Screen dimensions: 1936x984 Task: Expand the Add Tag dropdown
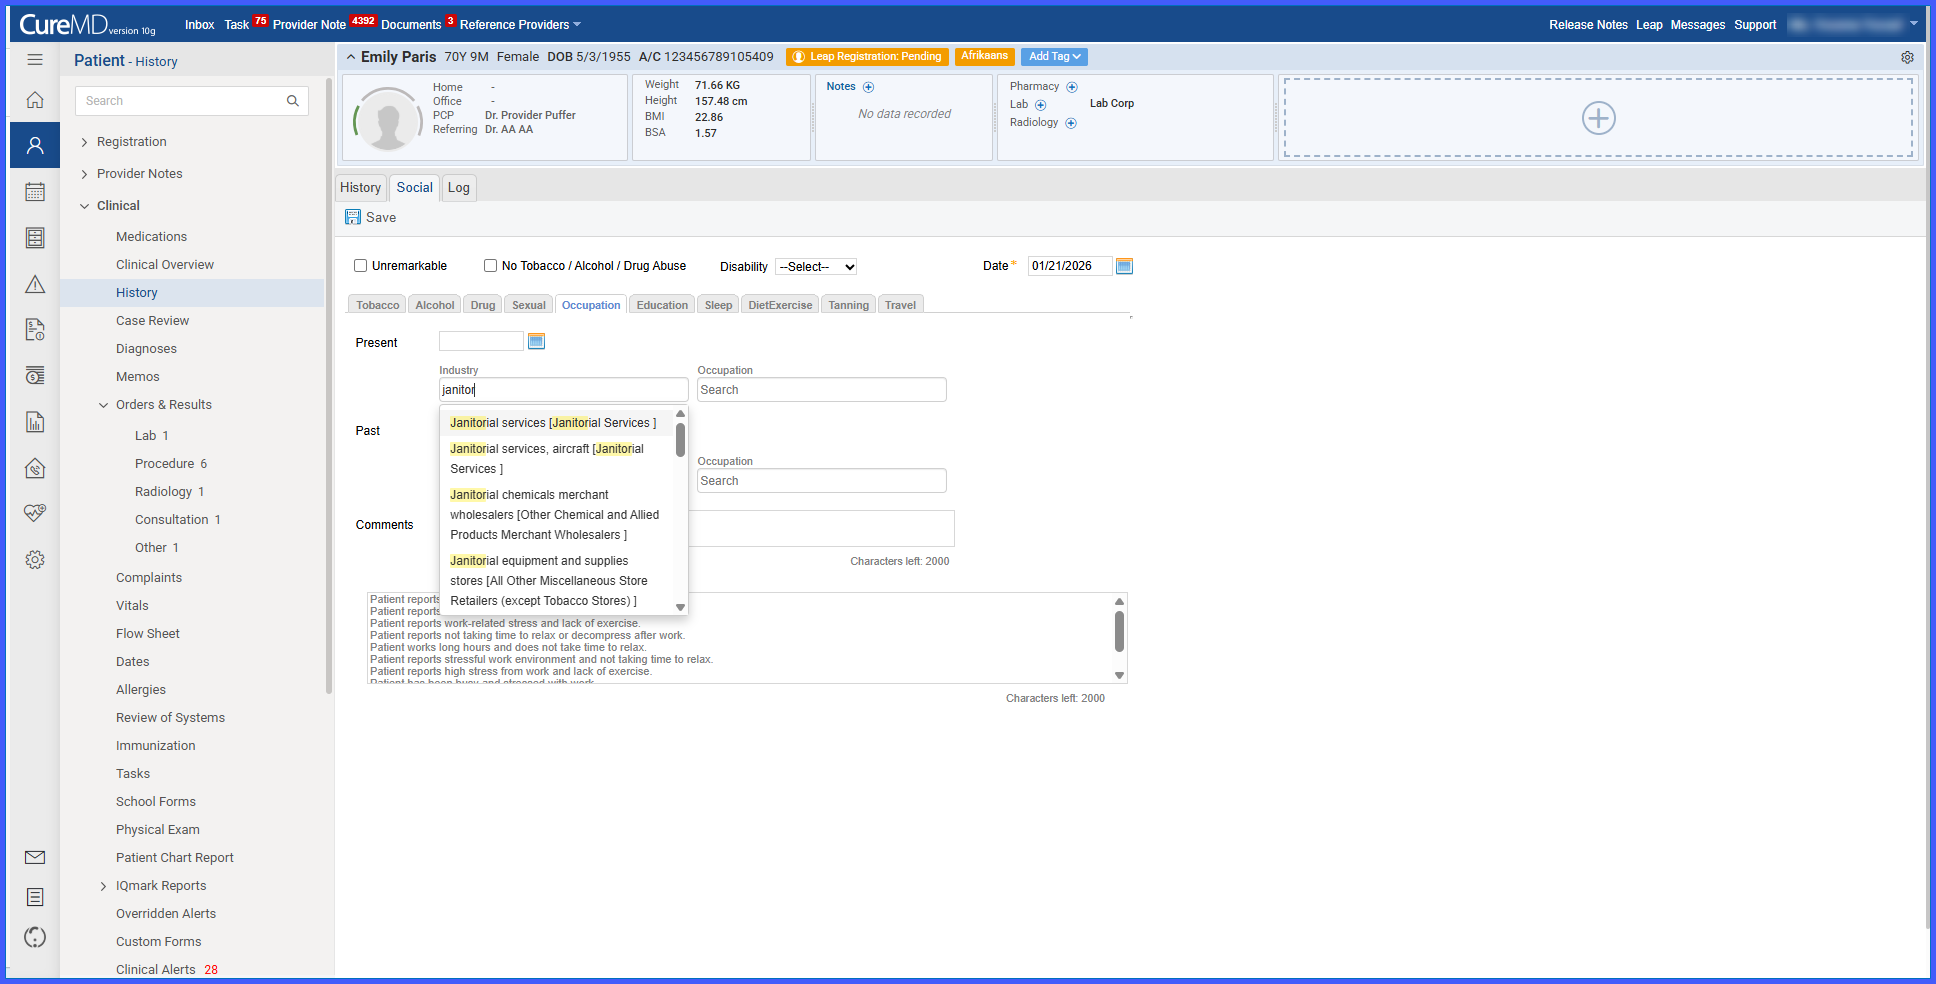pos(1055,57)
